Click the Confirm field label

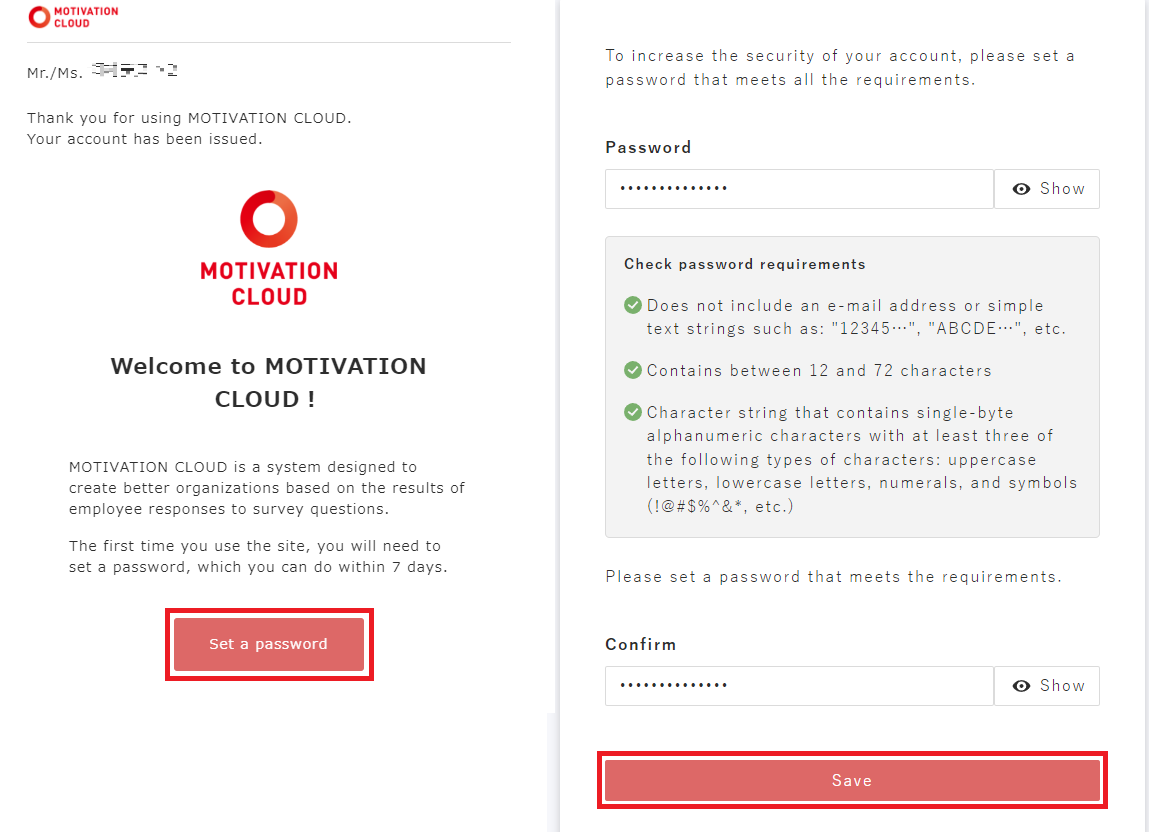point(641,644)
